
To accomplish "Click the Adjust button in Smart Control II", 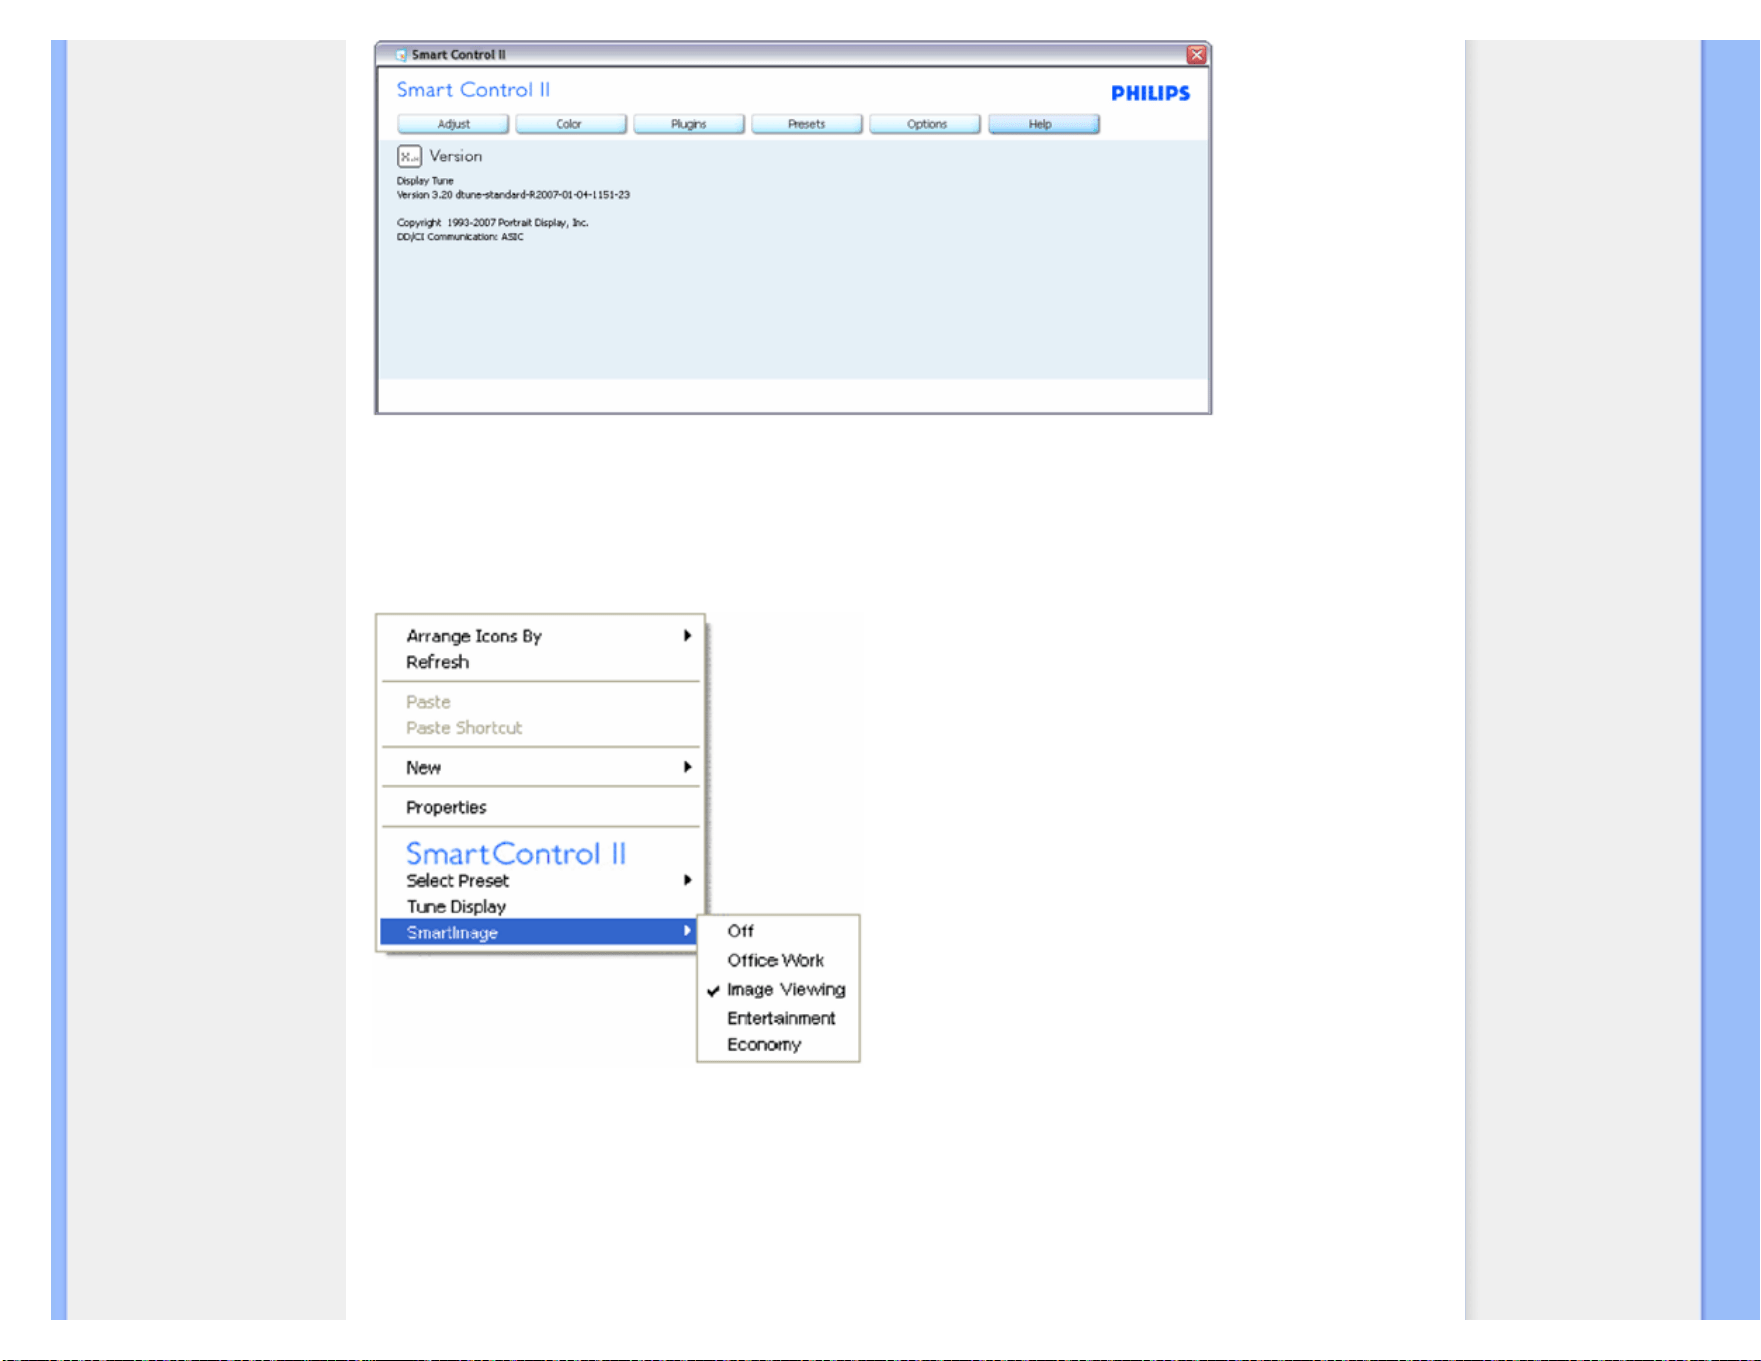I will (x=453, y=124).
